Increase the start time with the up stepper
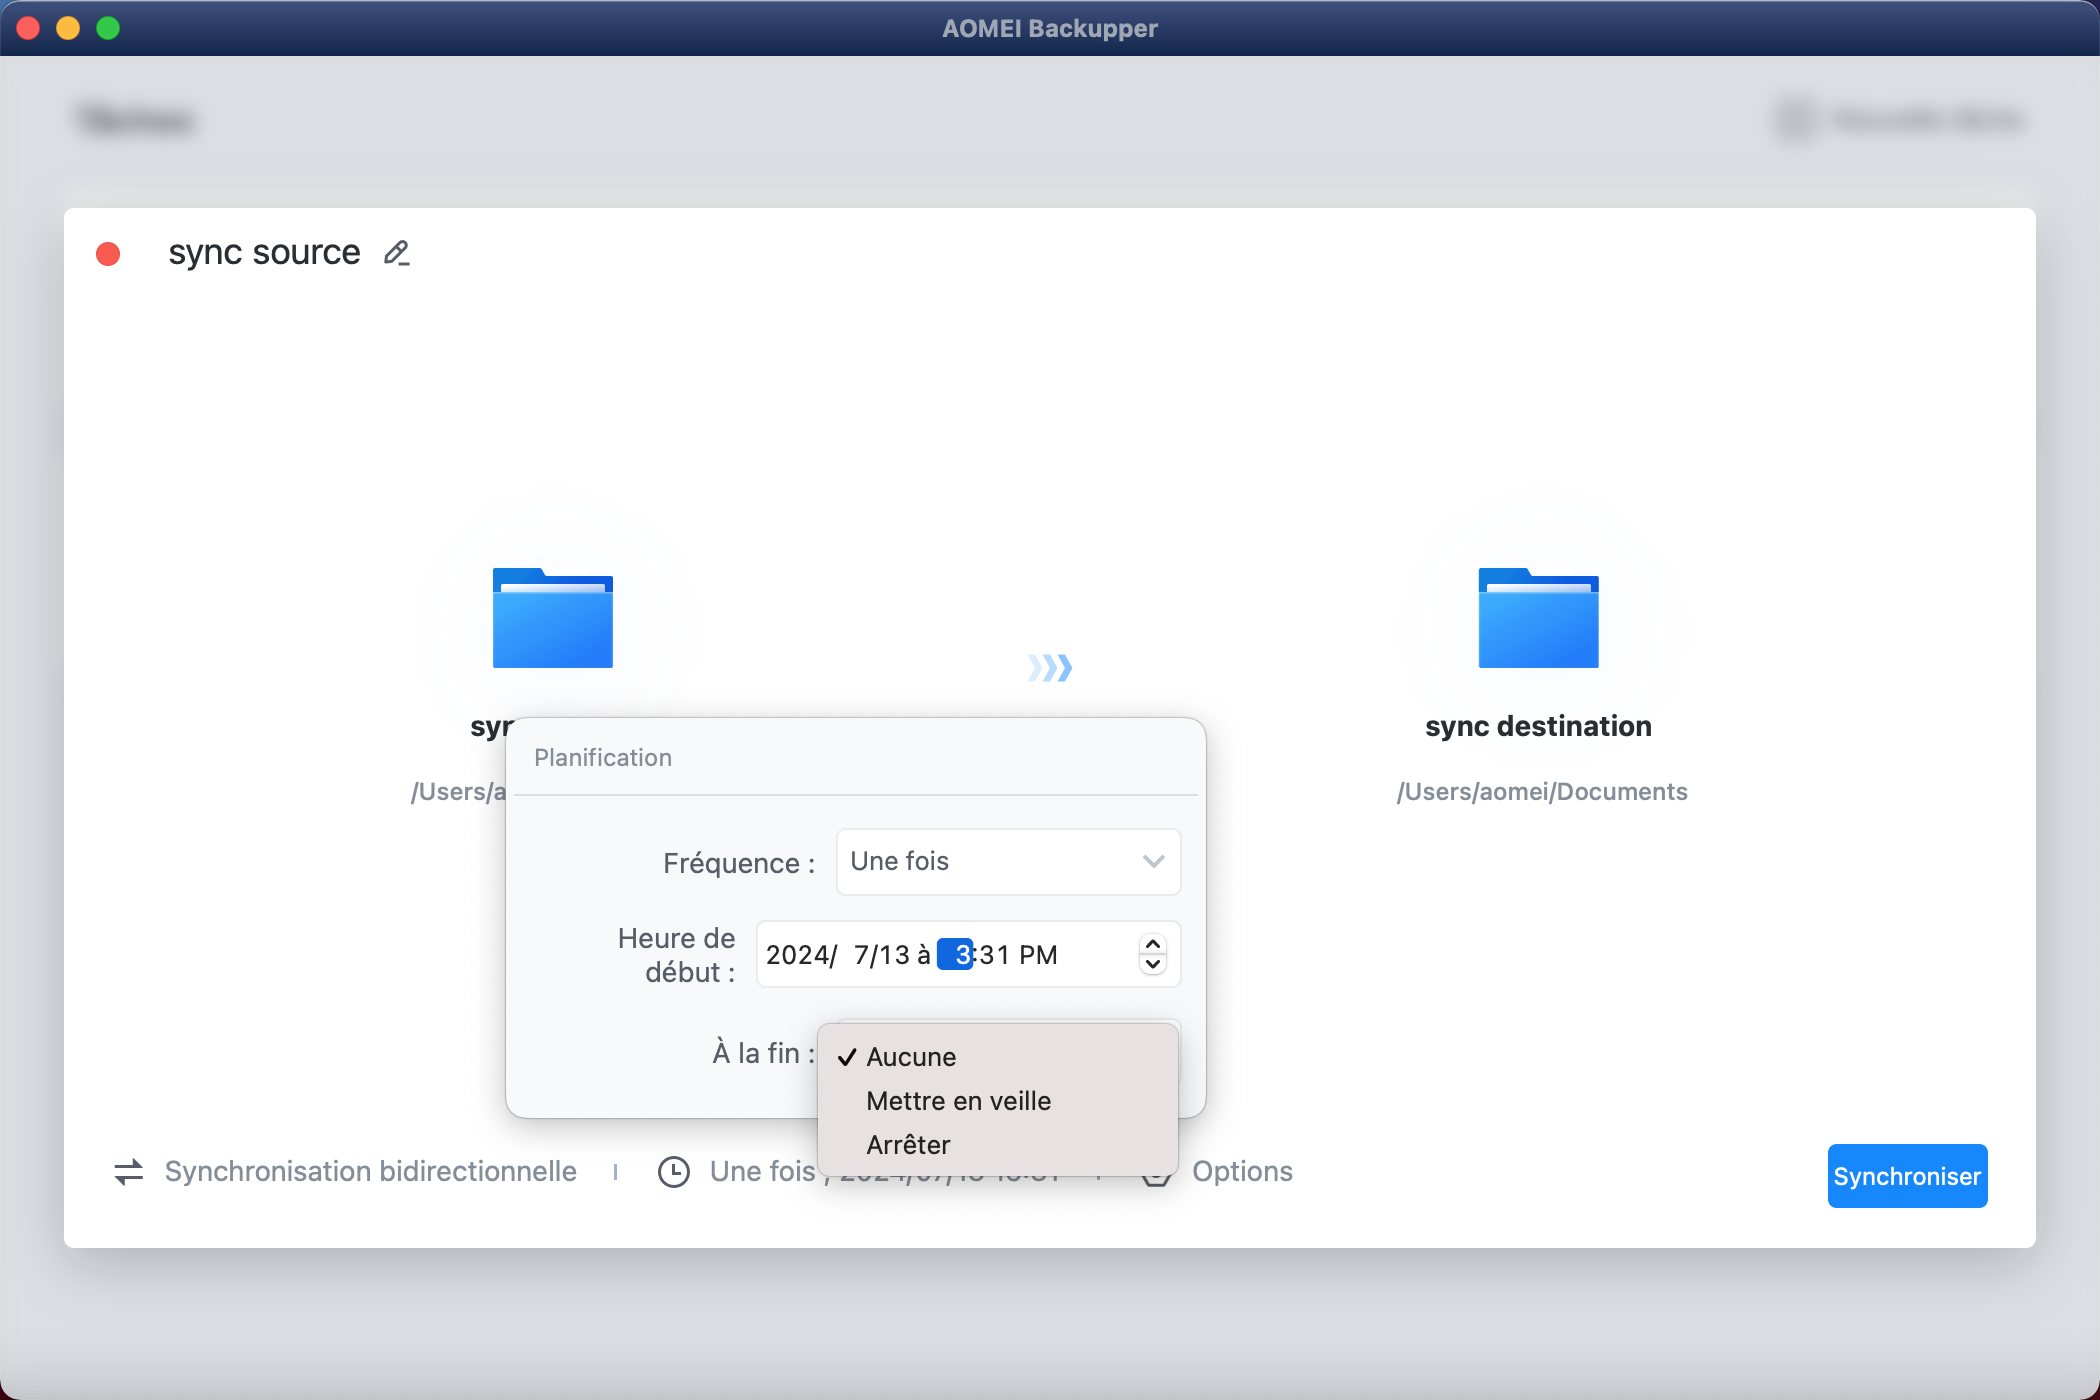 coord(1153,944)
